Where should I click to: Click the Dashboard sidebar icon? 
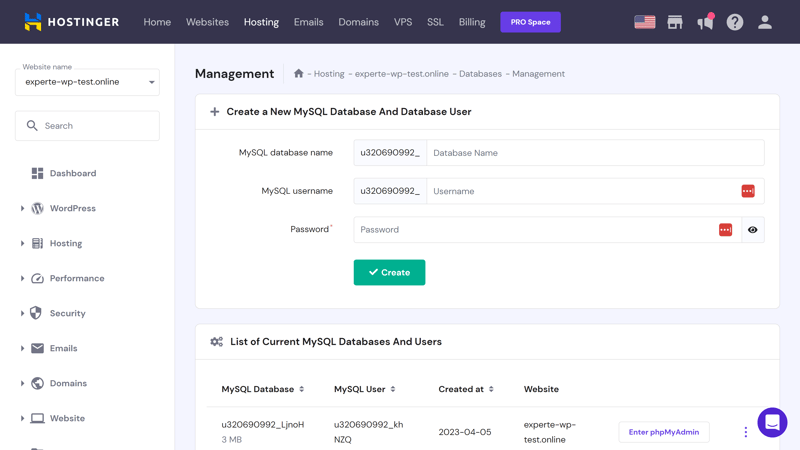coord(37,173)
